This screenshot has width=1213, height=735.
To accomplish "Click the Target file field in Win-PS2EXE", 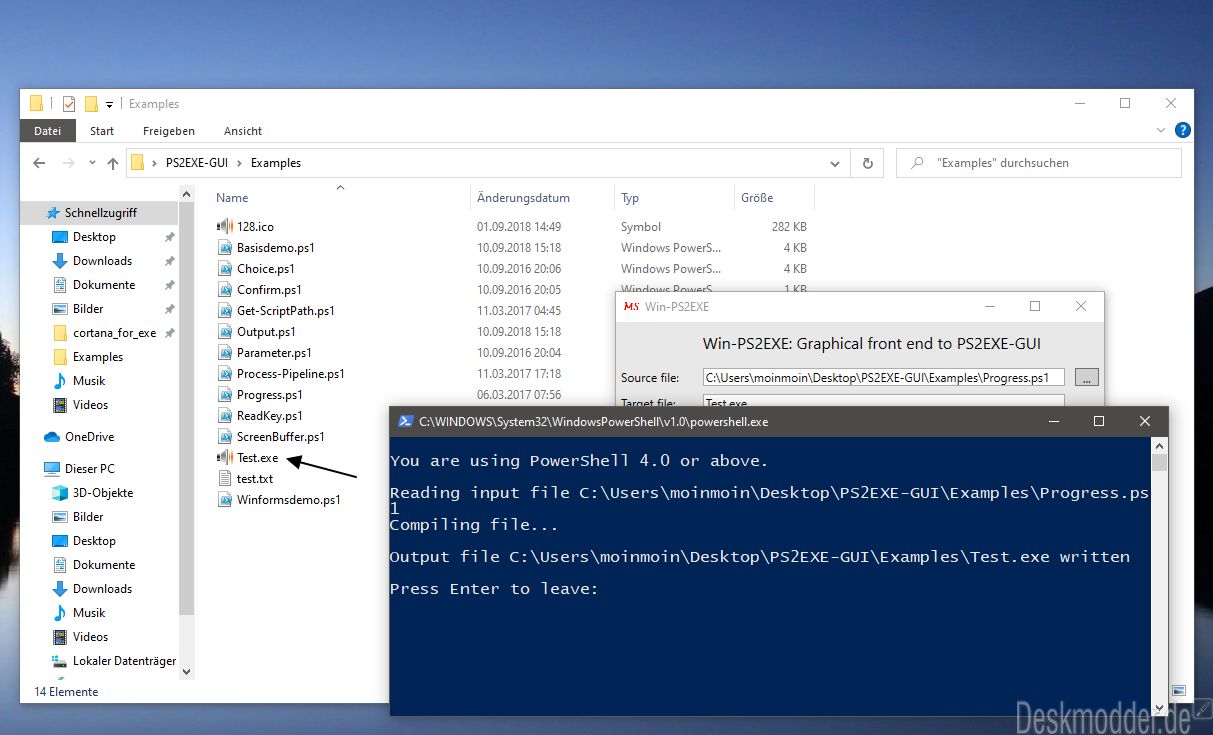I will point(884,402).
